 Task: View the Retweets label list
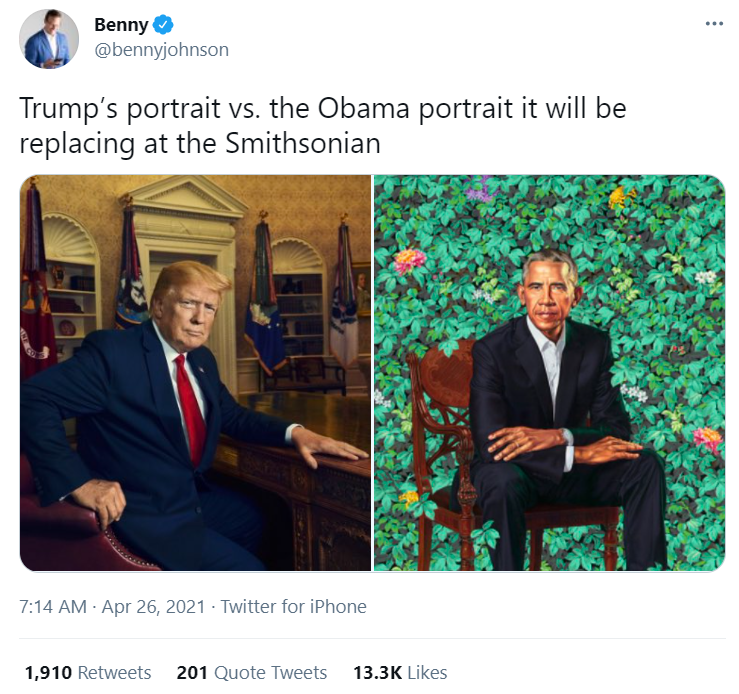click(115, 673)
